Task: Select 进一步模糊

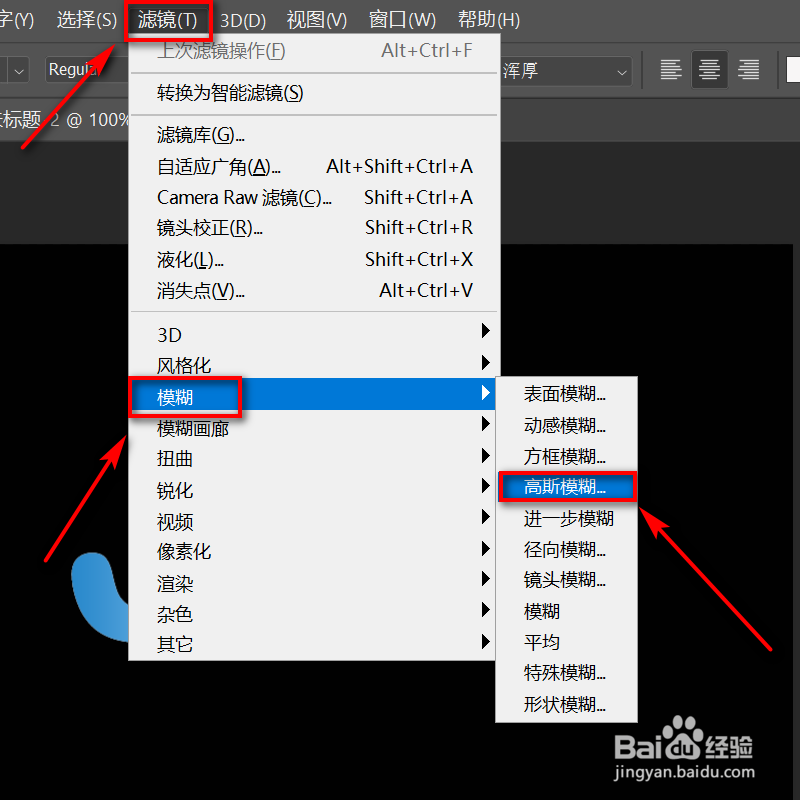Action: click(x=566, y=518)
